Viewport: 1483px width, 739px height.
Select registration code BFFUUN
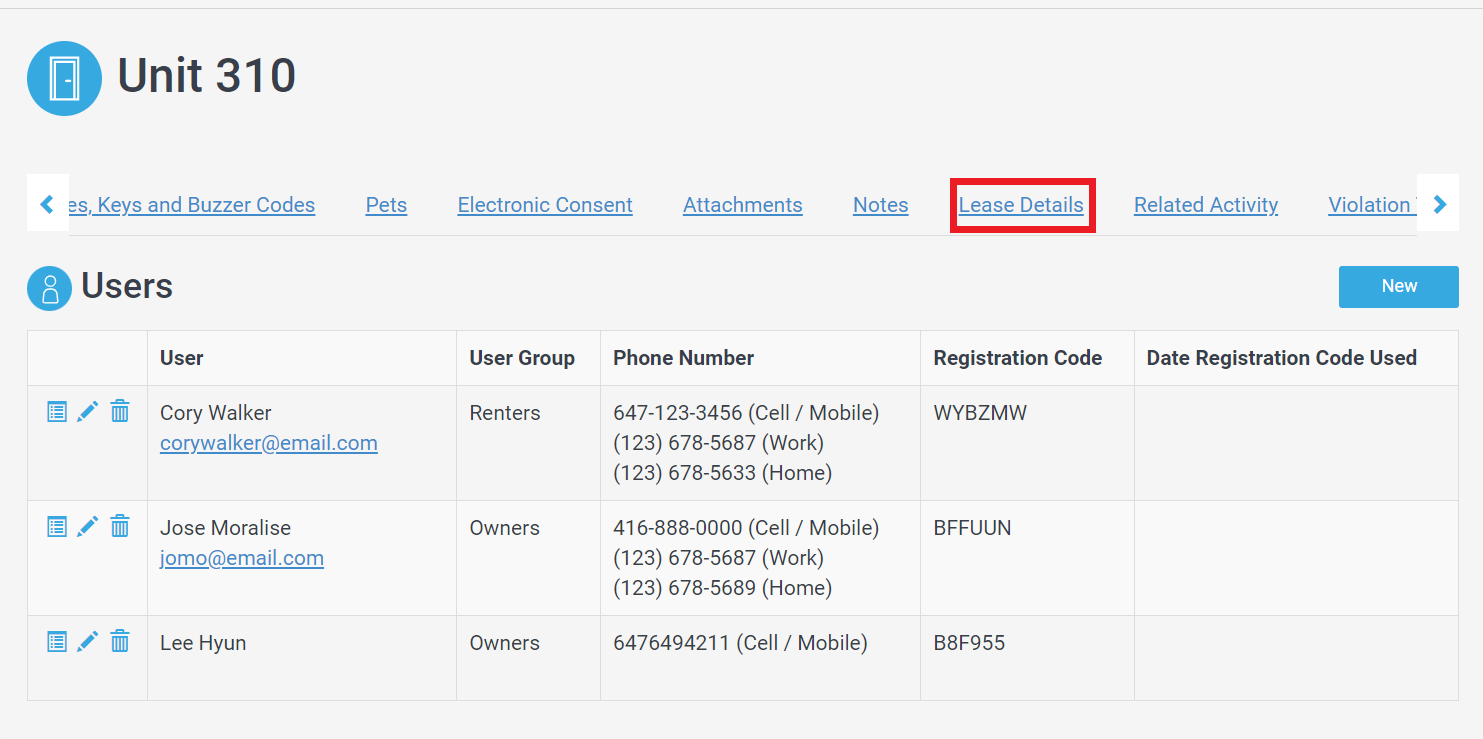[x=973, y=528]
